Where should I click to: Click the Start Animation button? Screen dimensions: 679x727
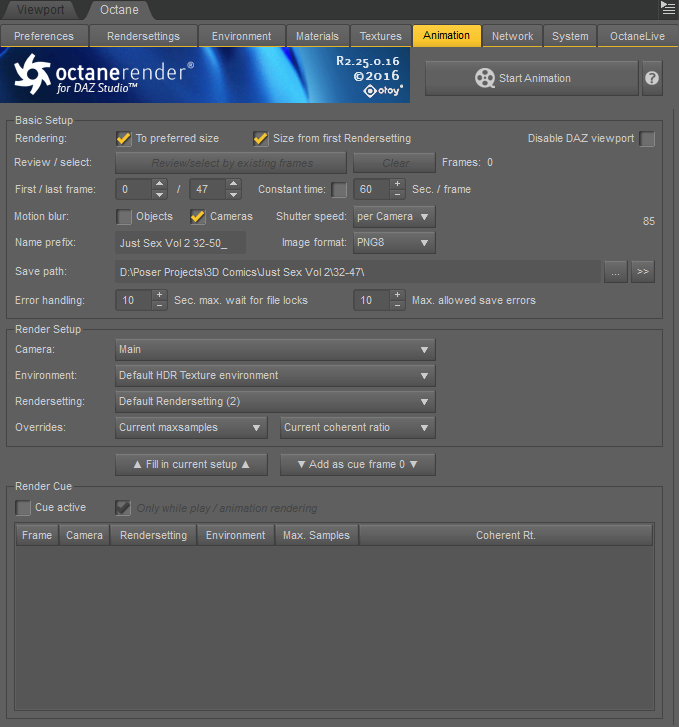532,78
